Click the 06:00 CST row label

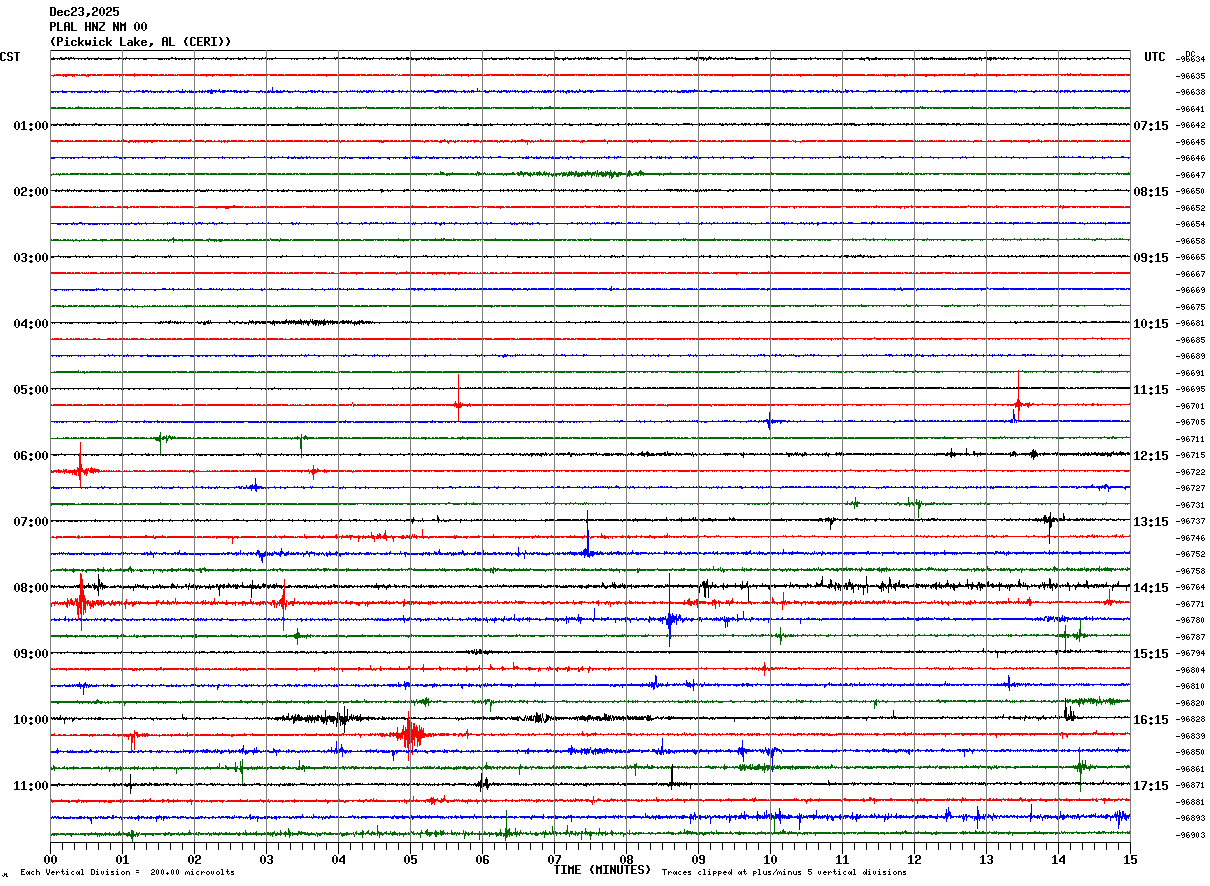pos(31,456)
